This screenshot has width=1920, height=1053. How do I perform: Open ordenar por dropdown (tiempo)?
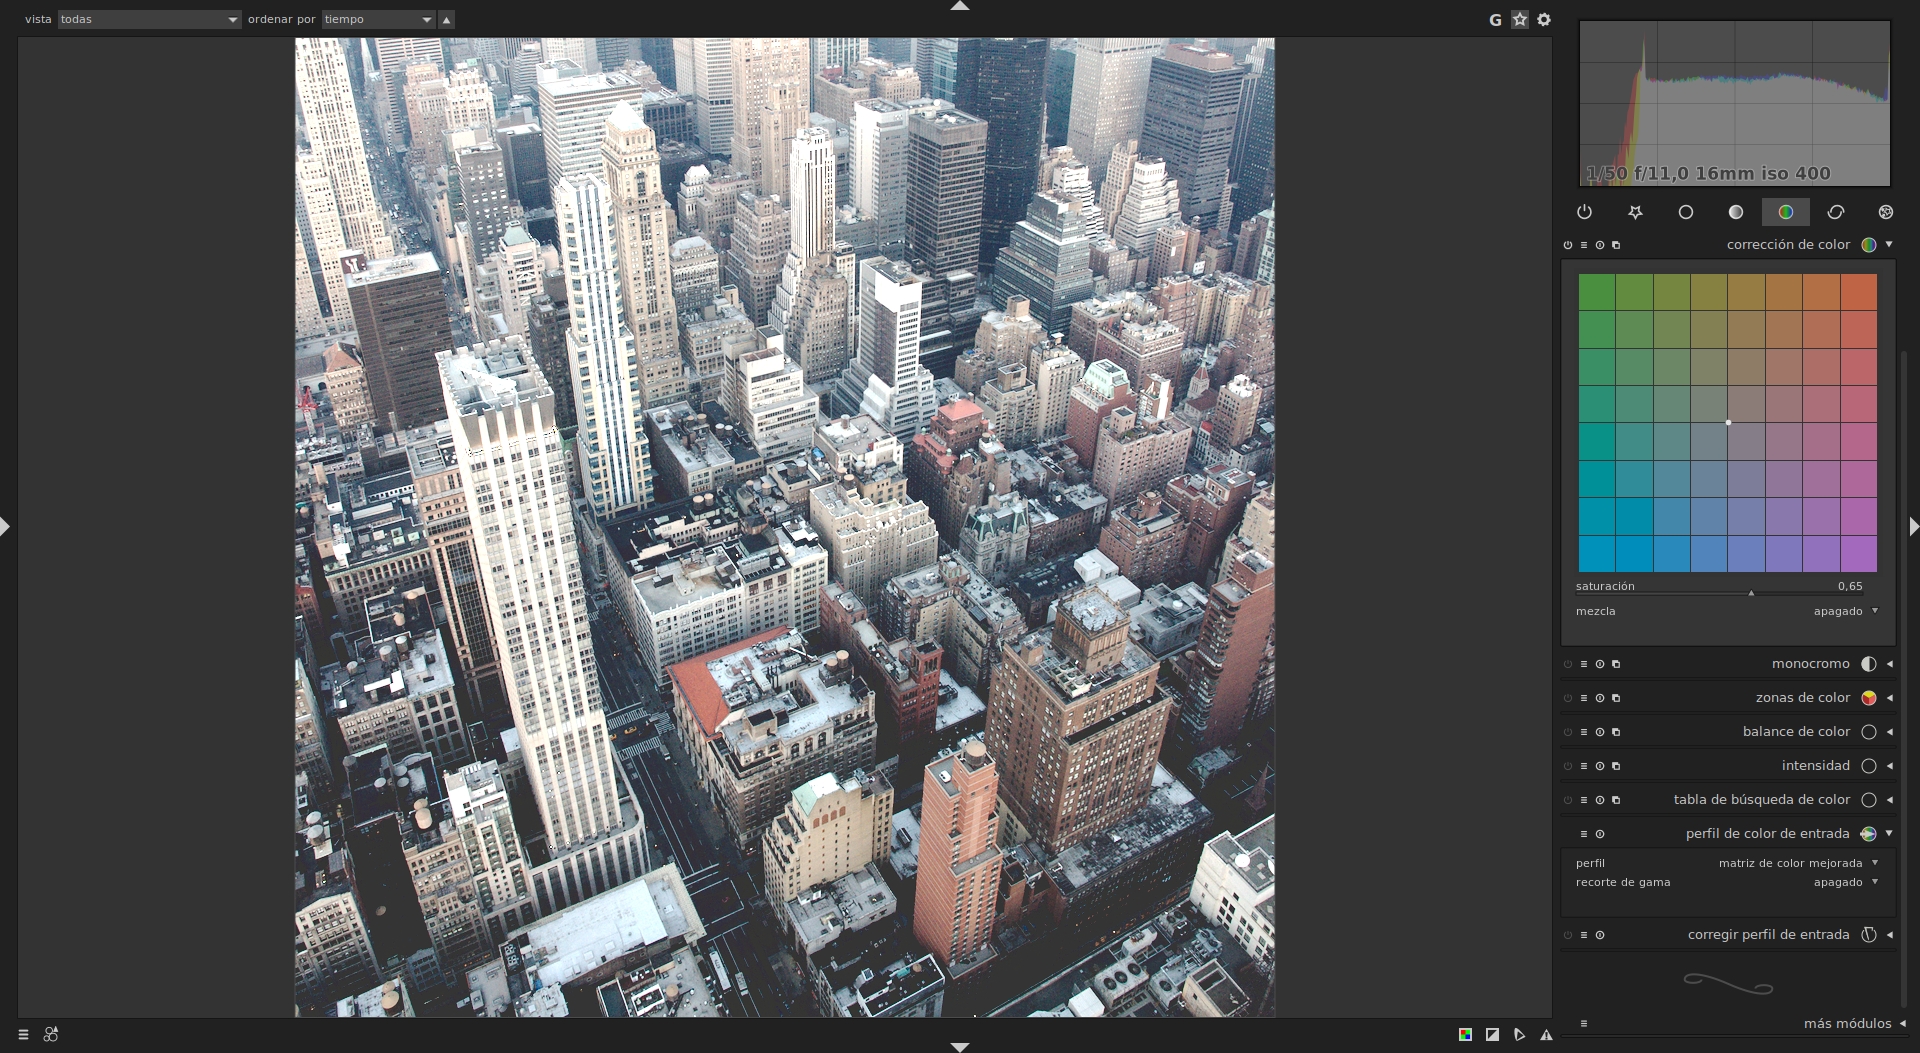pyautogui.click(x=379, y=19)
